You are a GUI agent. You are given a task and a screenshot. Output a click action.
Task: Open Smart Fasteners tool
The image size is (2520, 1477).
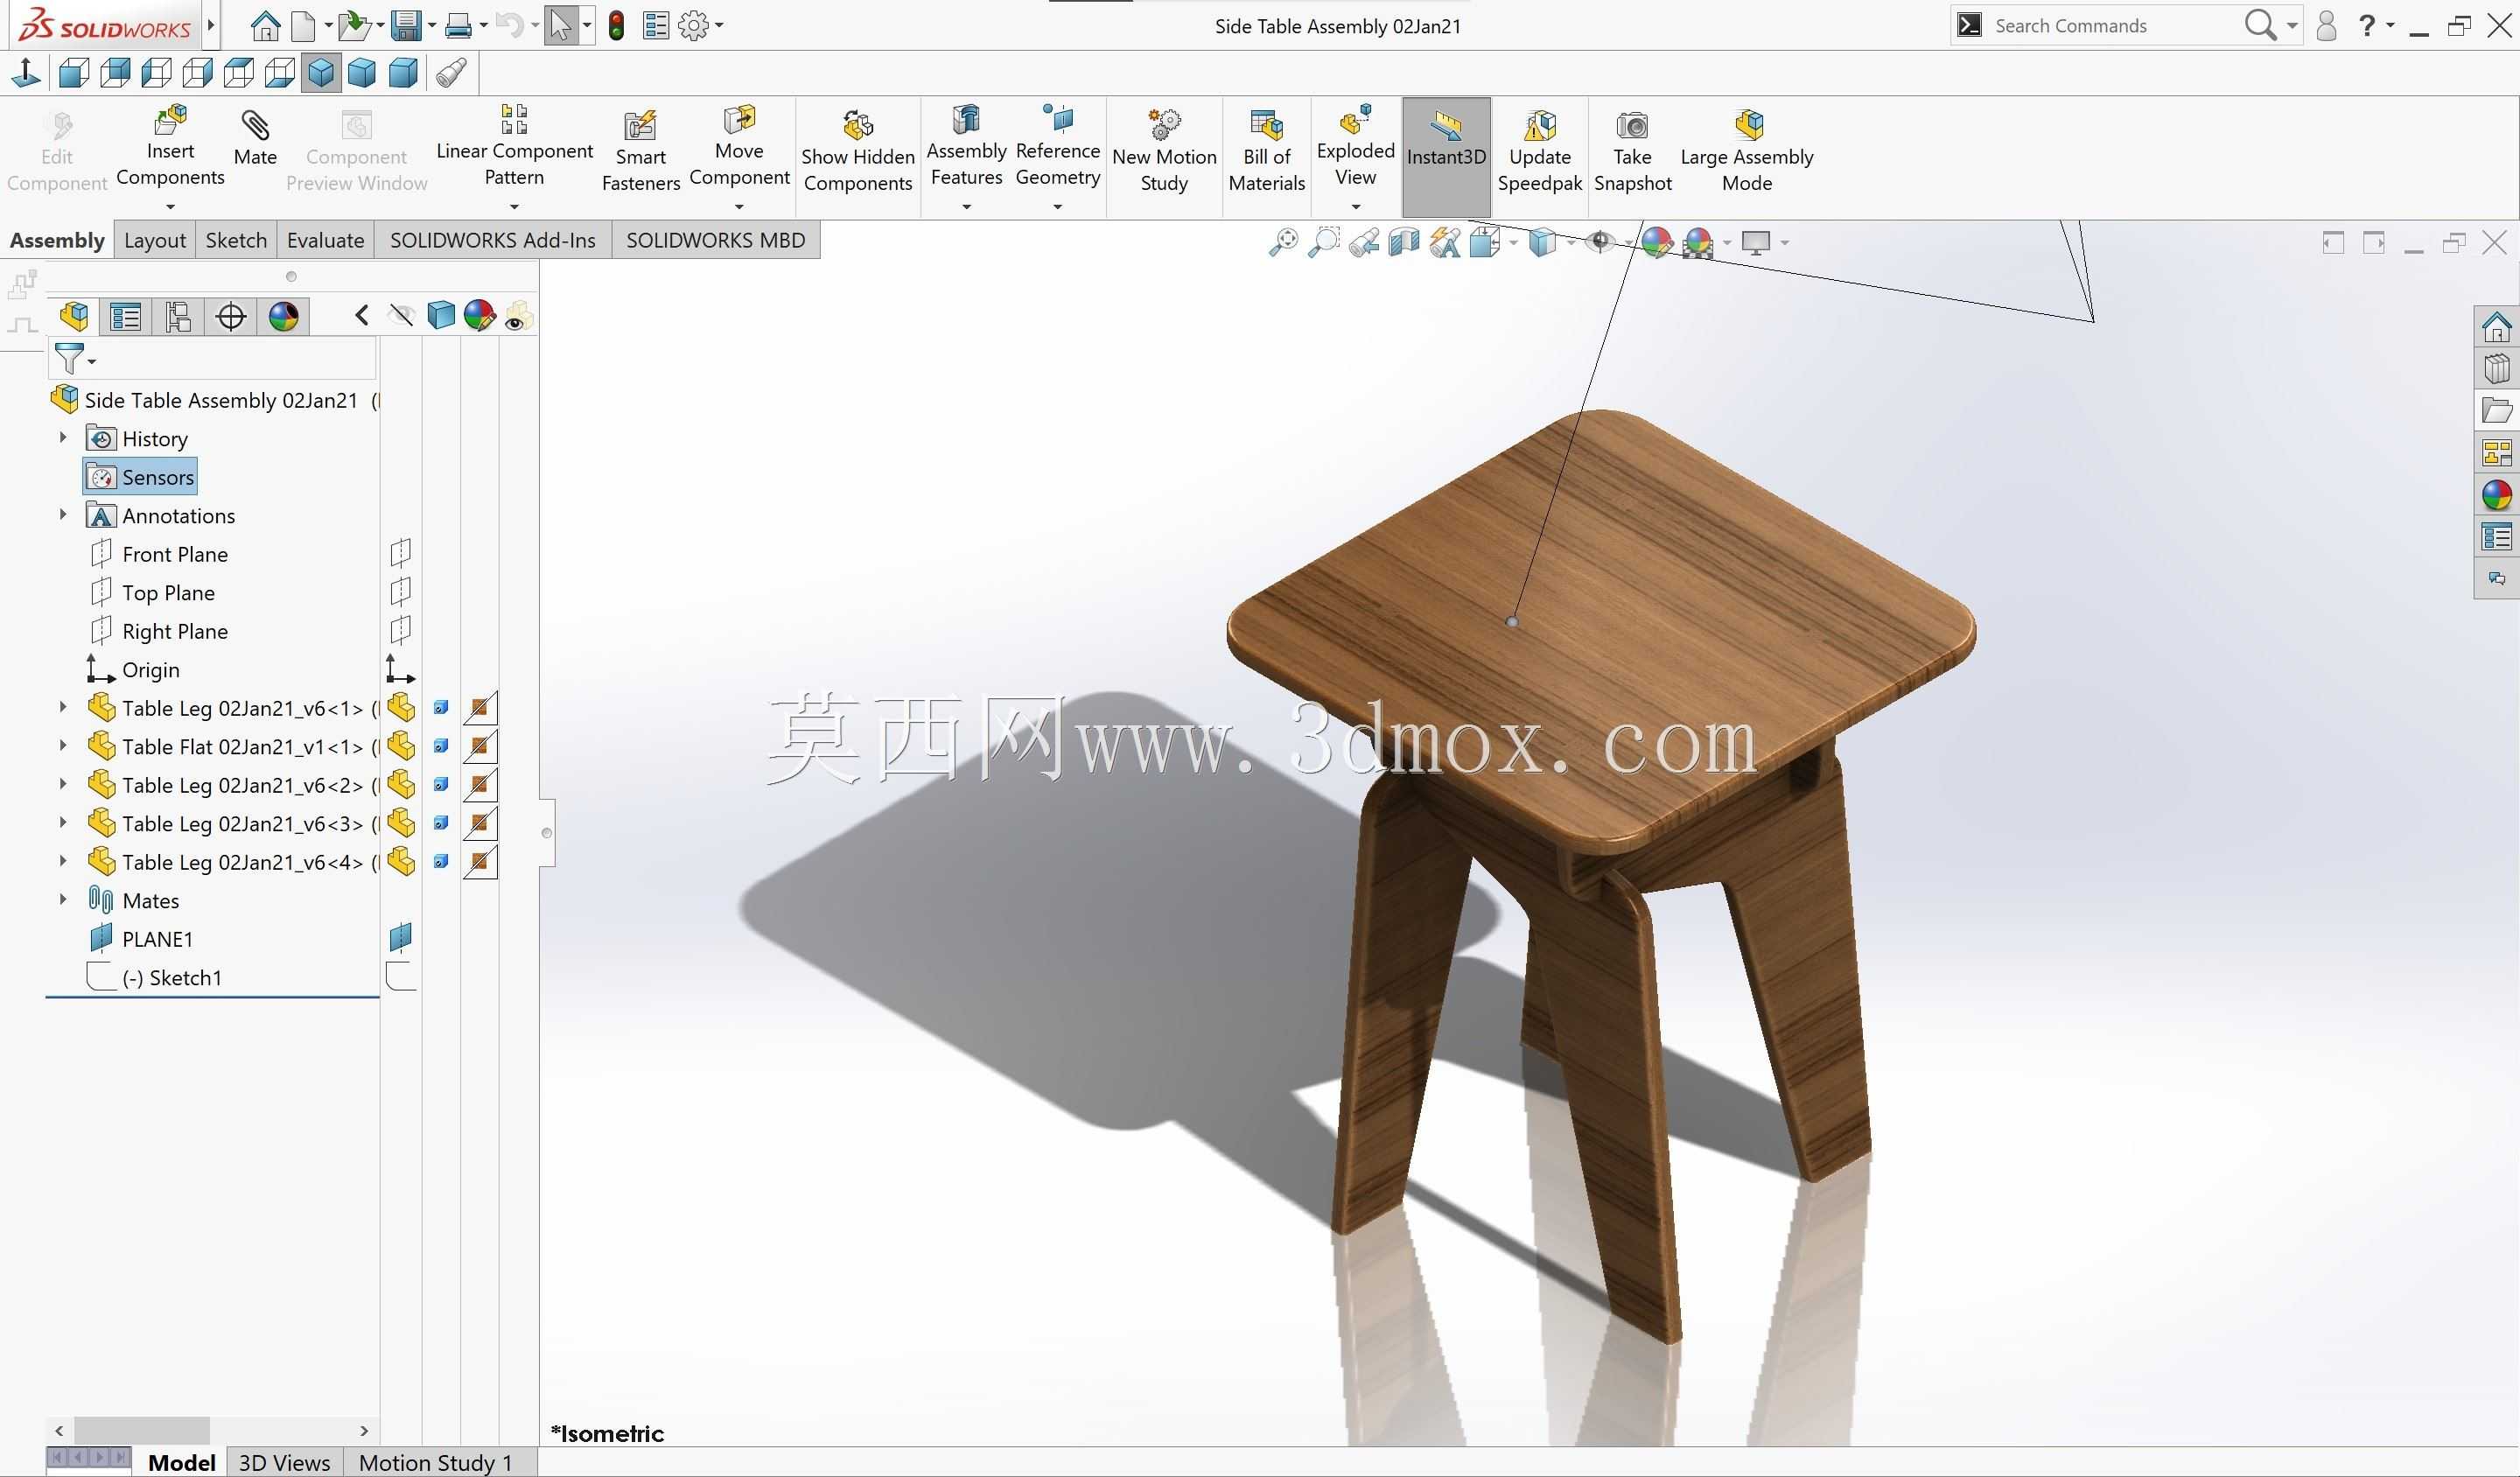click(x=640, y=152)
